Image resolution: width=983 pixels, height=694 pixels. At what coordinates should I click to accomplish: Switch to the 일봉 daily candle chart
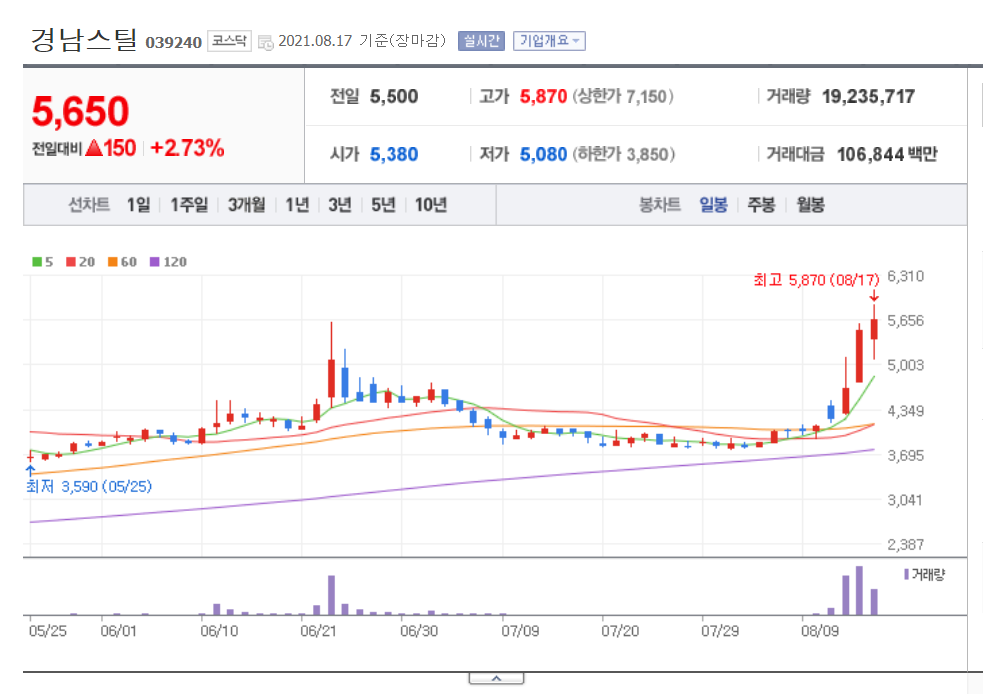pyautogui.click(x=713, y=204)
